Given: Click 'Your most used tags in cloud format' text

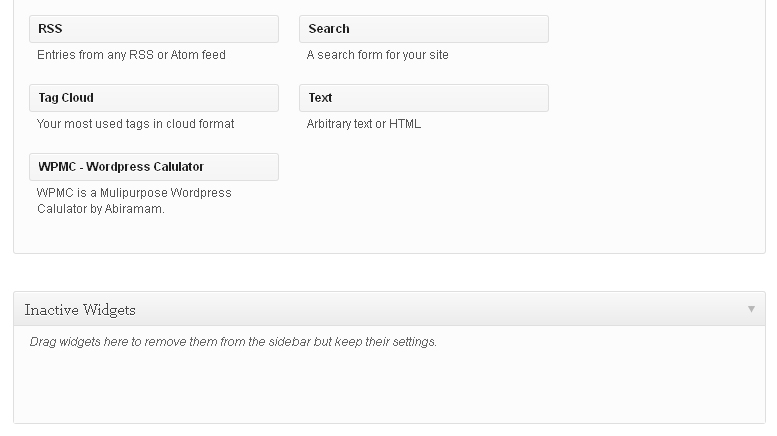Looking at the screenshot, I should click(x=135, y=123).
